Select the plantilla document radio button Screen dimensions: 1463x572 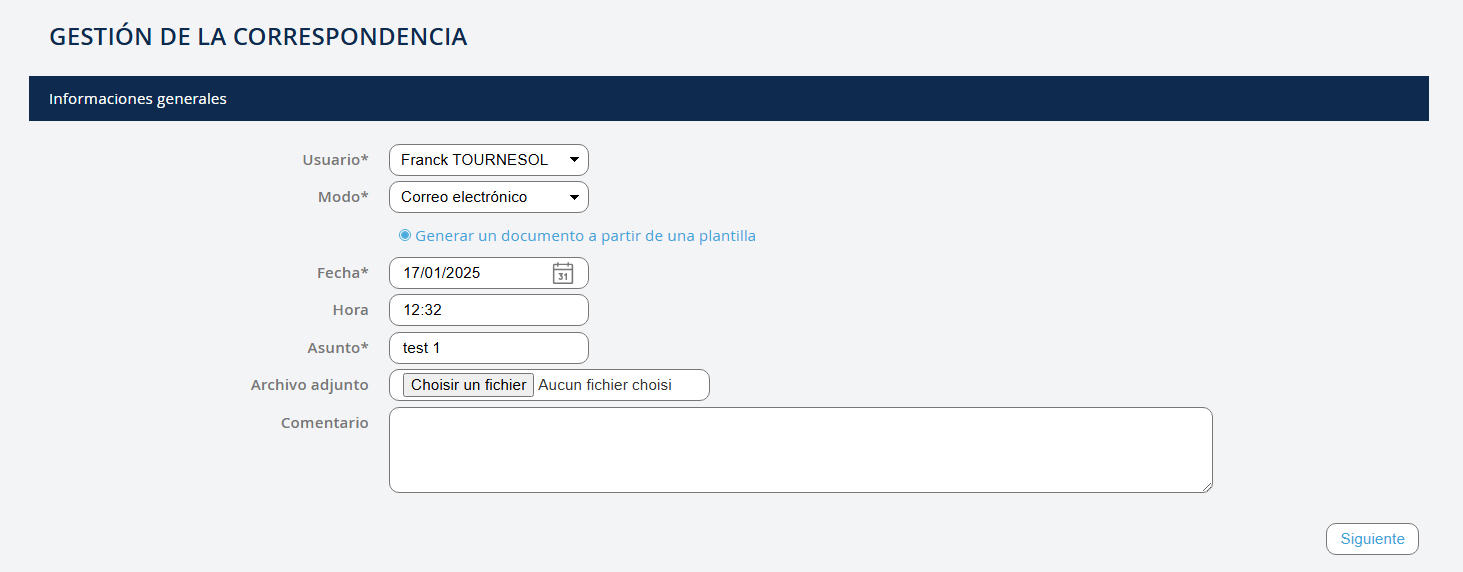tap(405, 235)
